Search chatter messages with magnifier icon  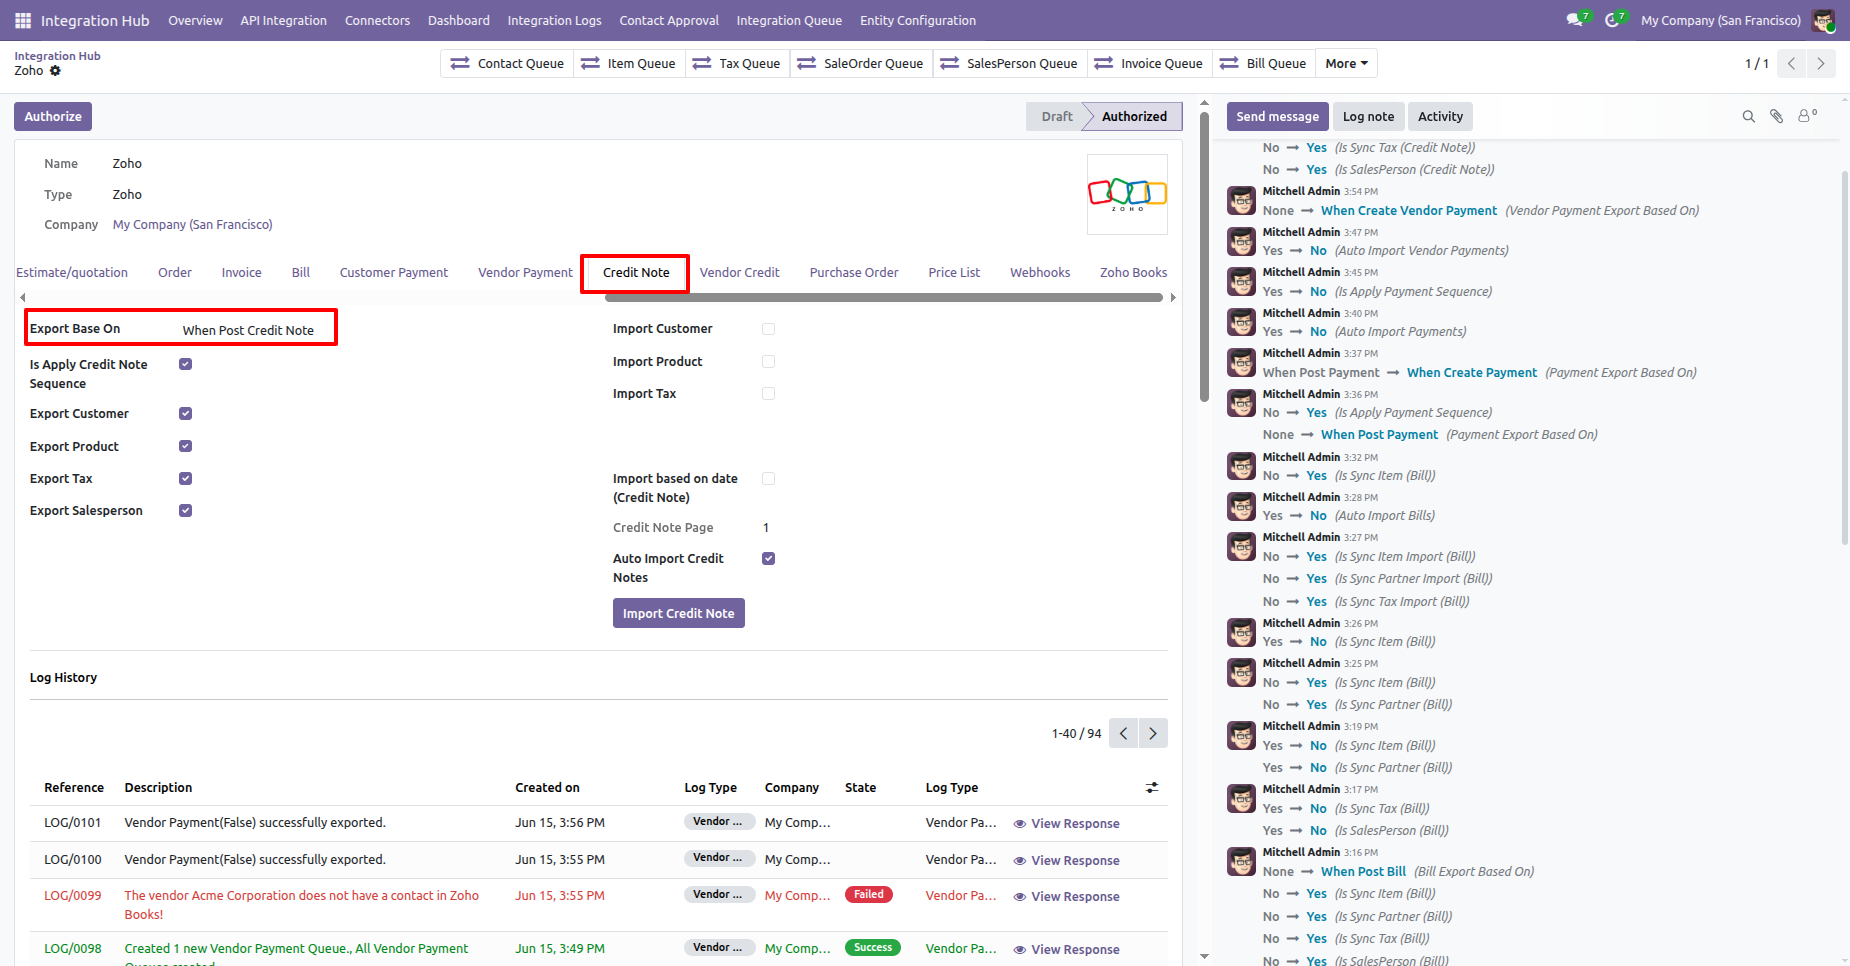coord(1749,116)
